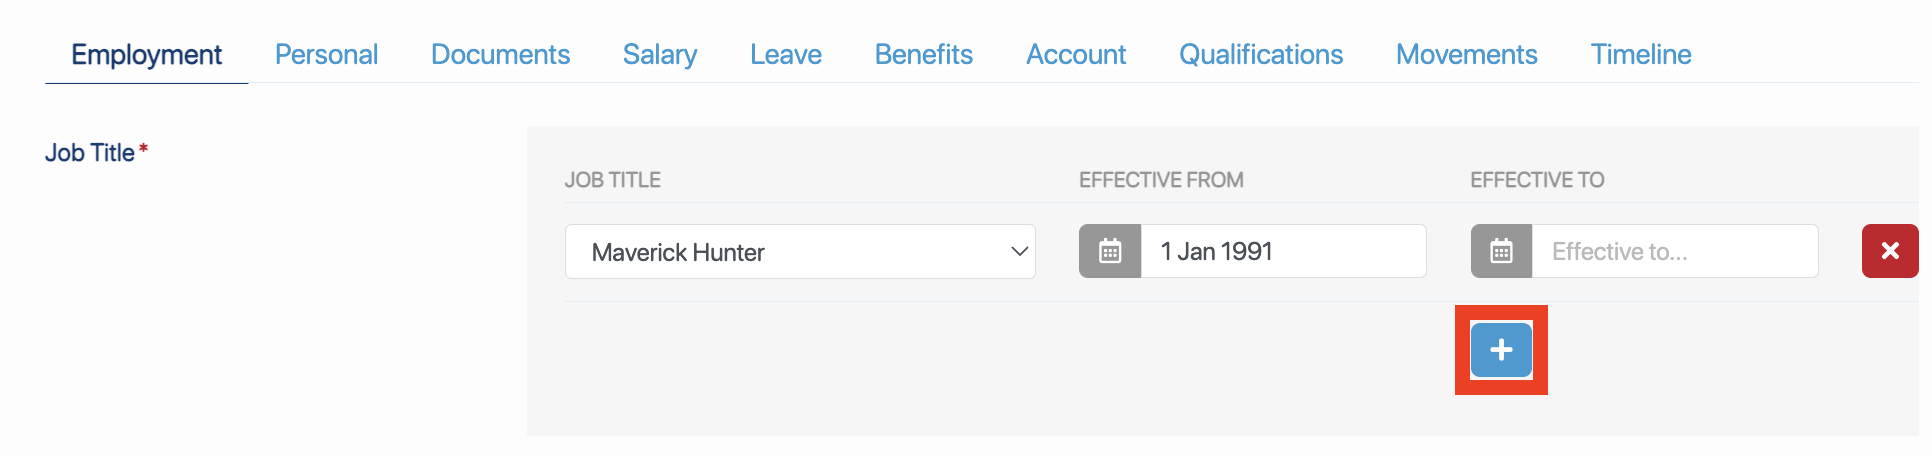Open the Effective From calendar icon
The width and height of the screenshot is (1932, 456).
click(1110, 251)
